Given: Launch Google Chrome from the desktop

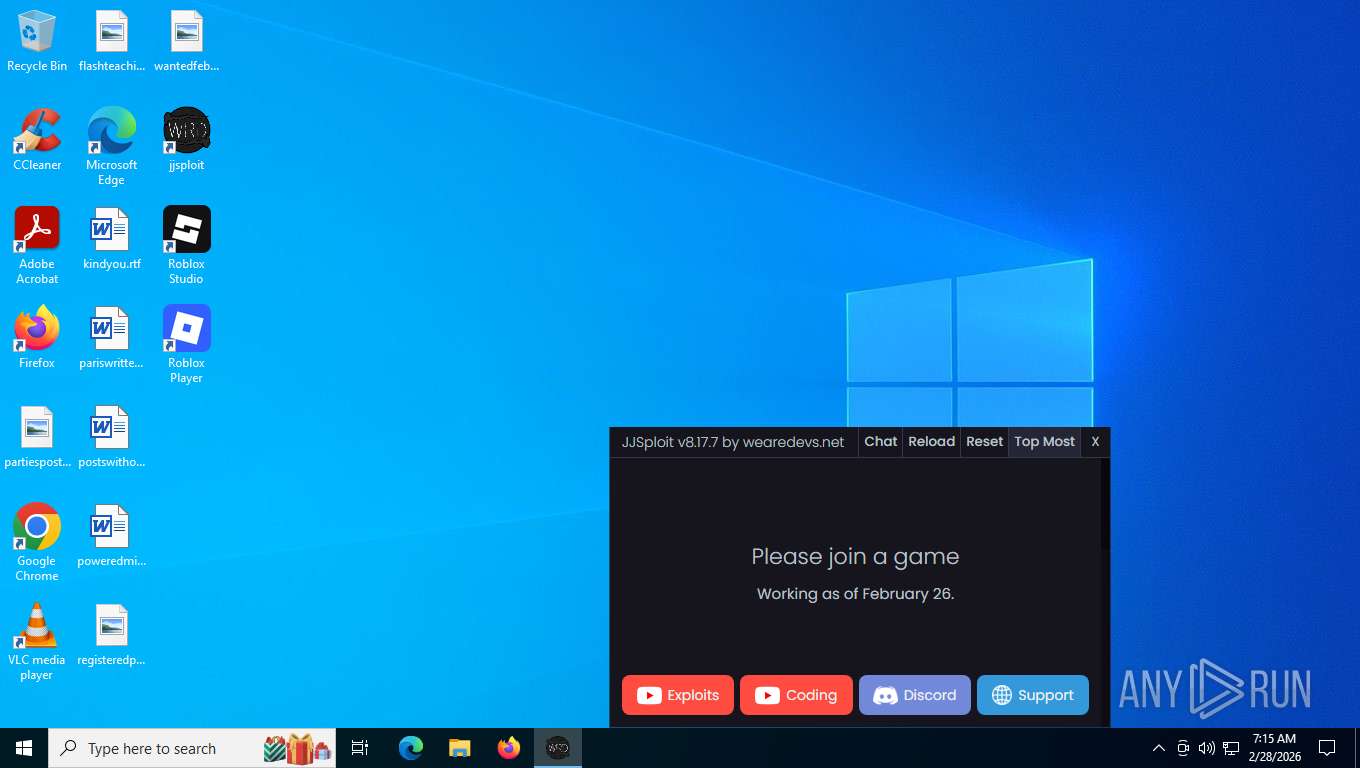Looking at the screenshot, I should 37,543.
